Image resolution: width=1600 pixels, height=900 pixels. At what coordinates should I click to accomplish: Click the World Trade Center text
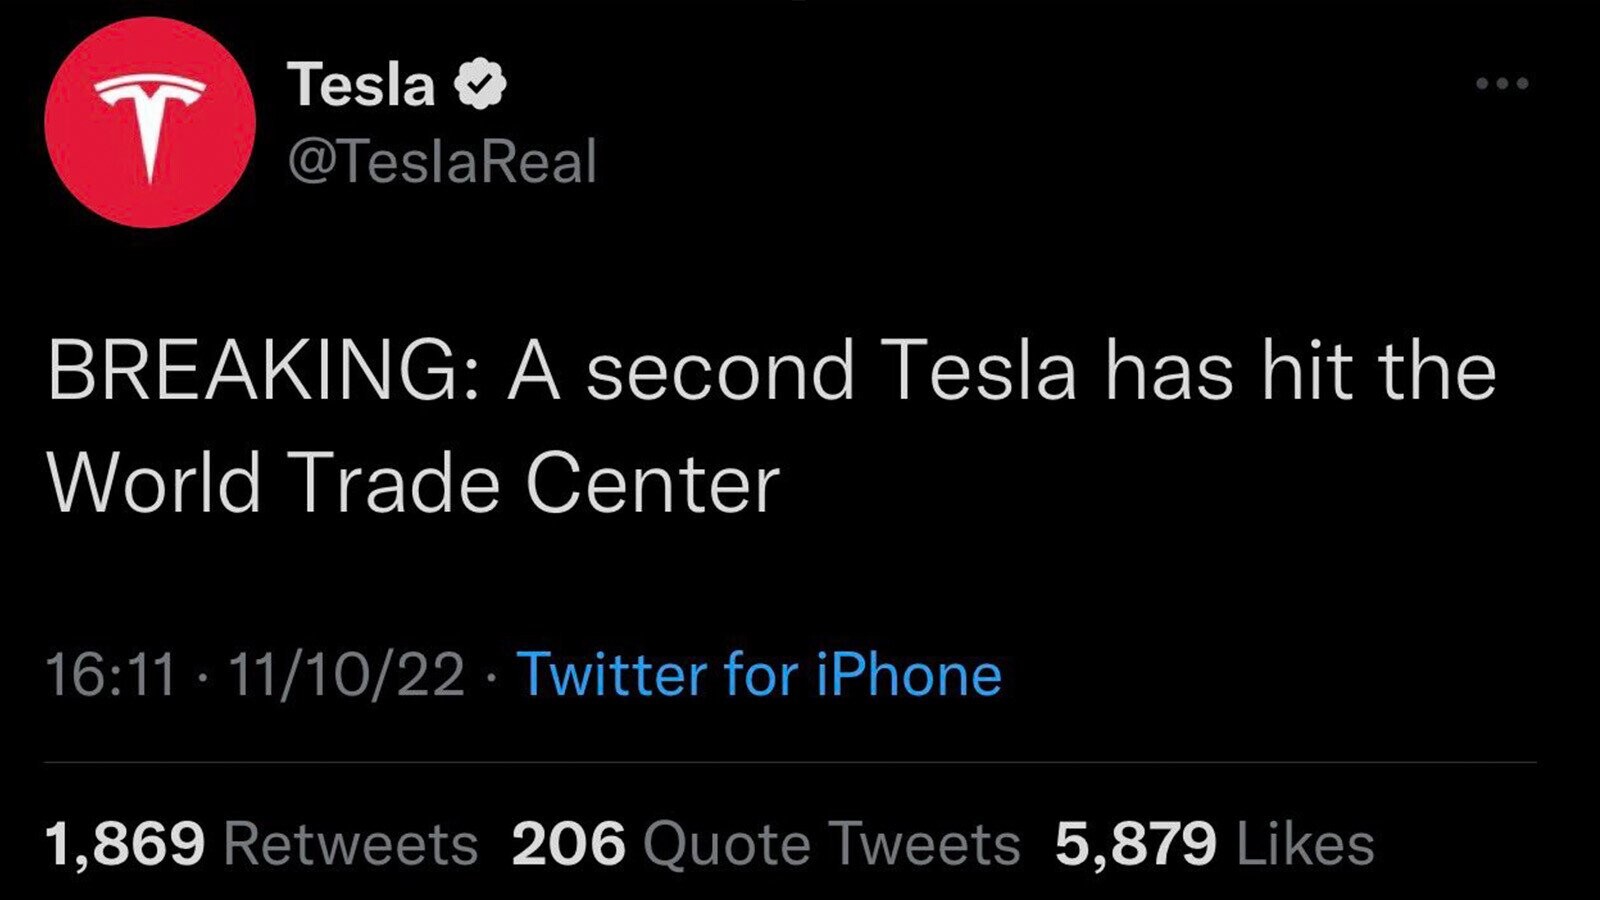pyautogui.click(x=413, y=484)
